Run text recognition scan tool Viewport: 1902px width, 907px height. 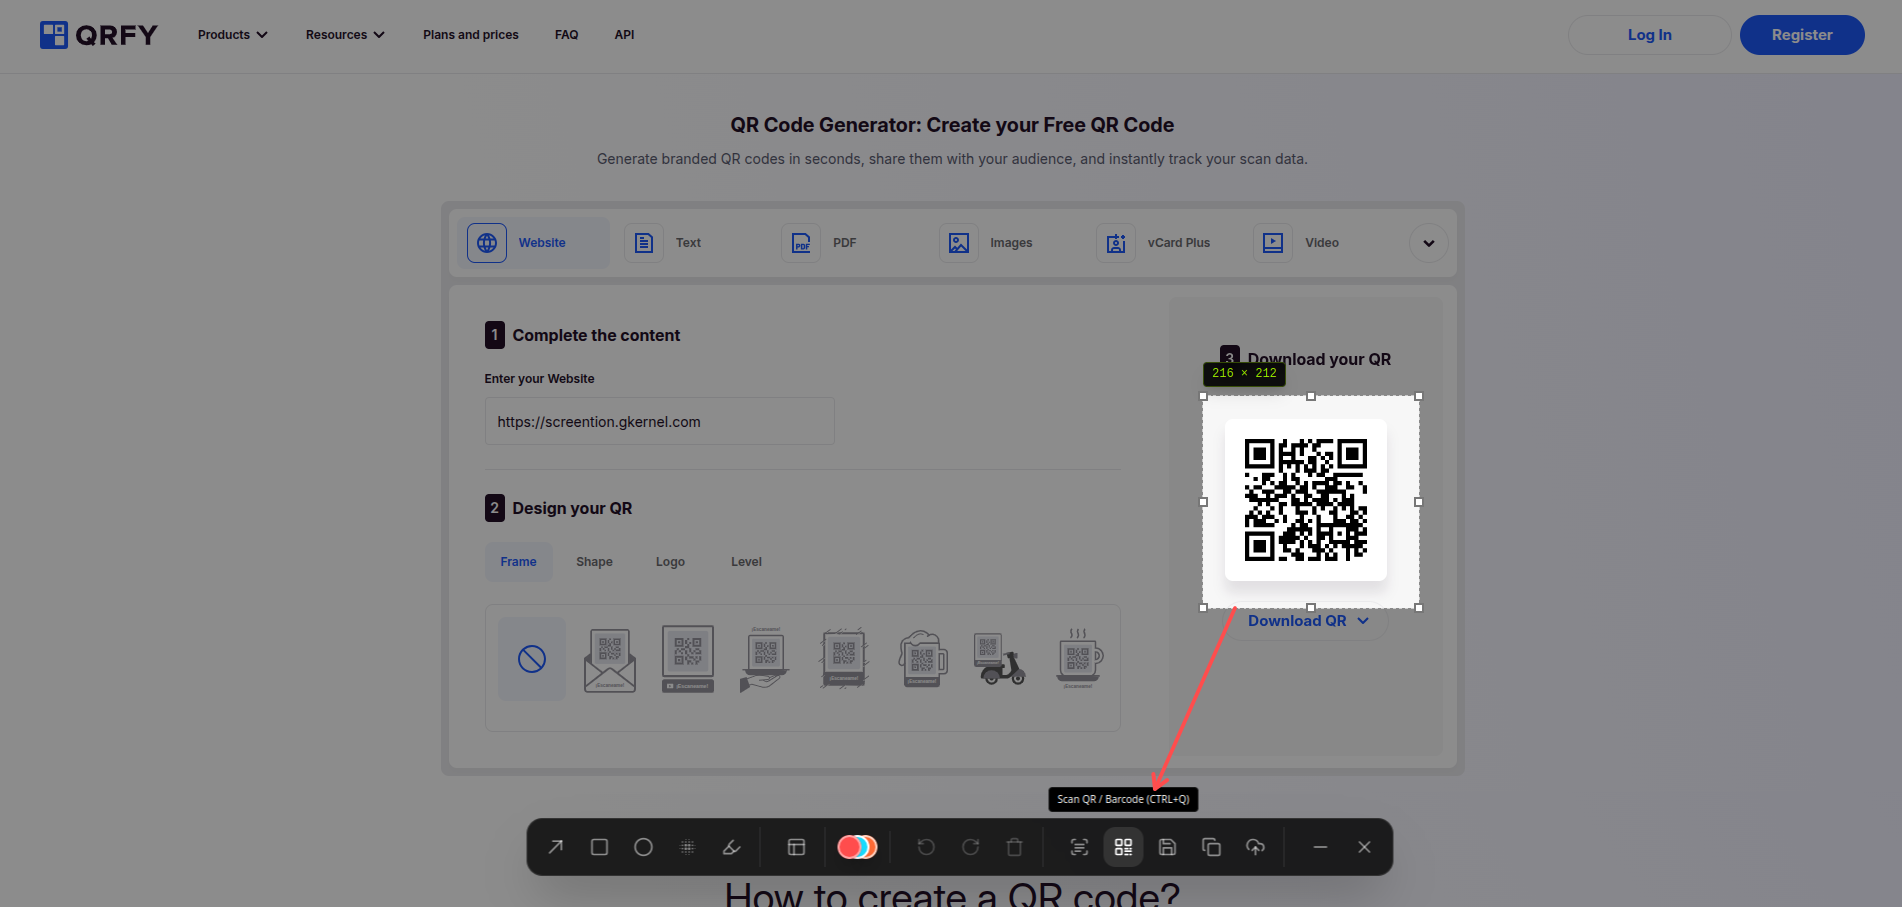coord(1079,847)
